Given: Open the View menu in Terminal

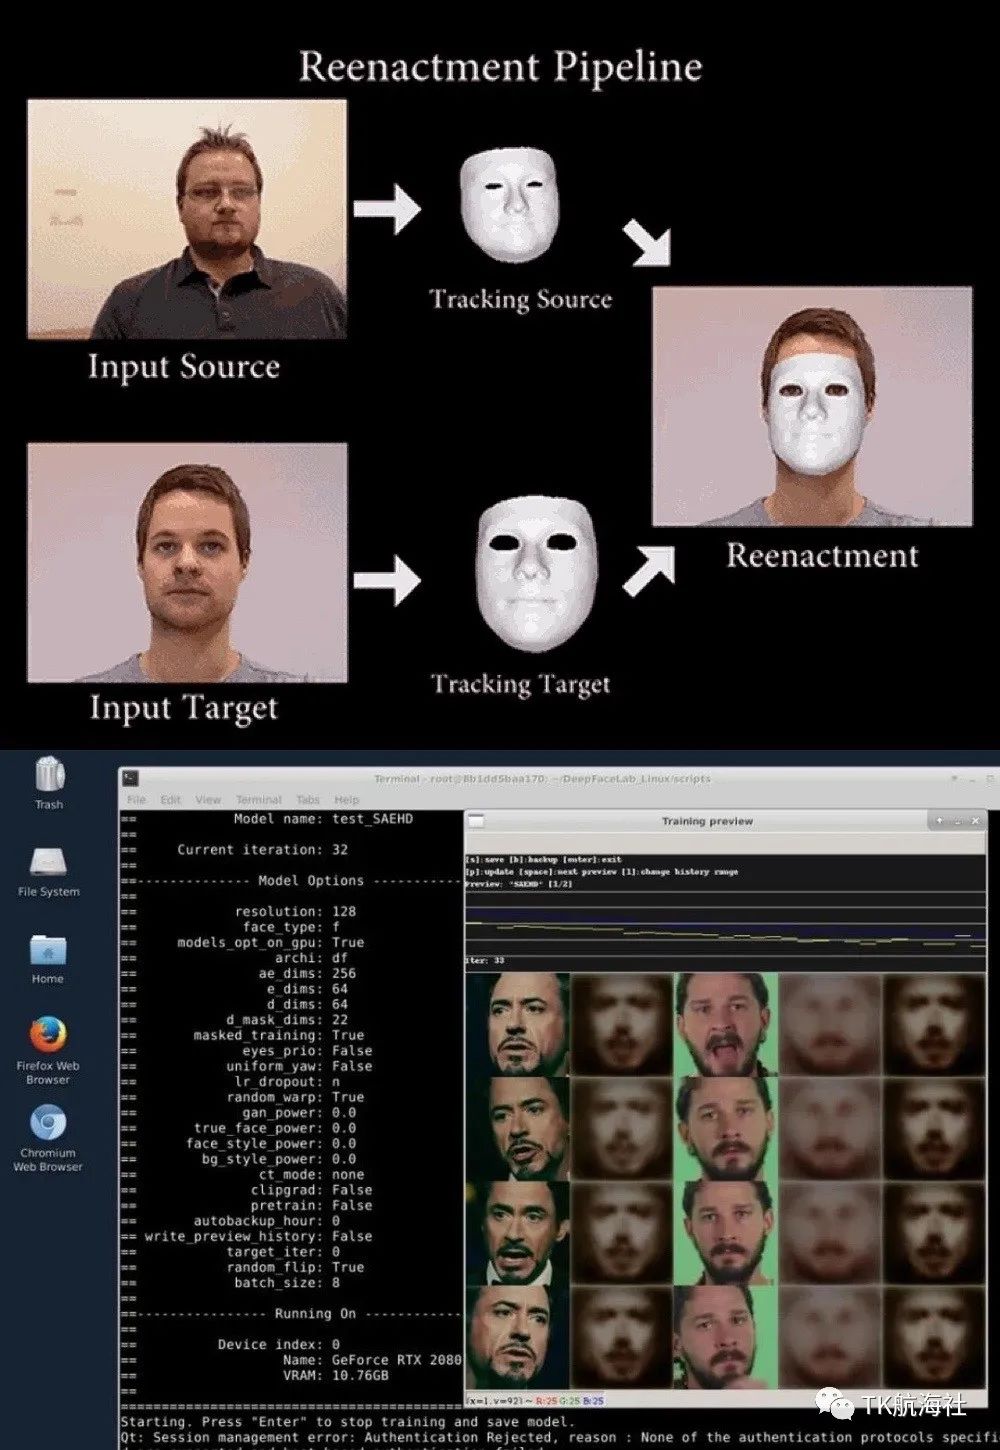Looking at the screenshot, I should coord(208,799).
